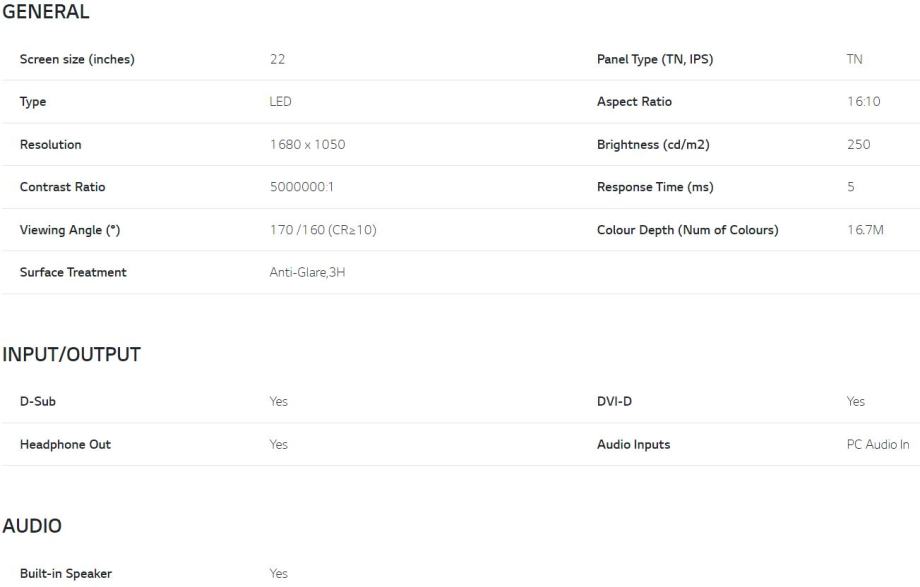Click the Response Time (ms) label

coord(655,187)
